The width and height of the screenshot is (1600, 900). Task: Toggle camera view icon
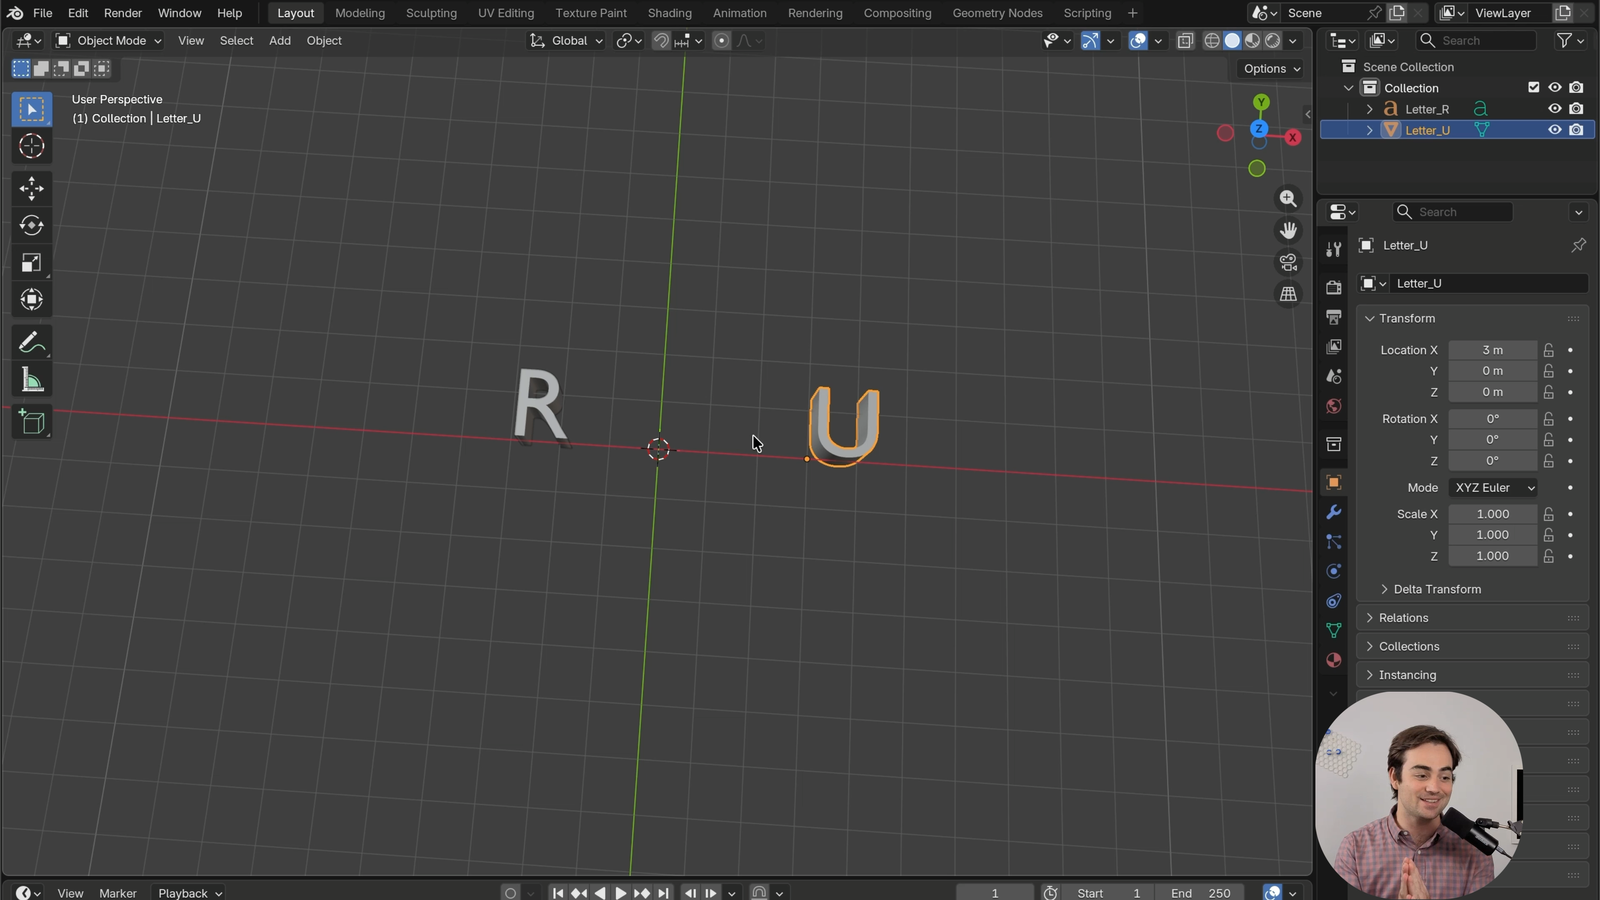[1288, 262]
